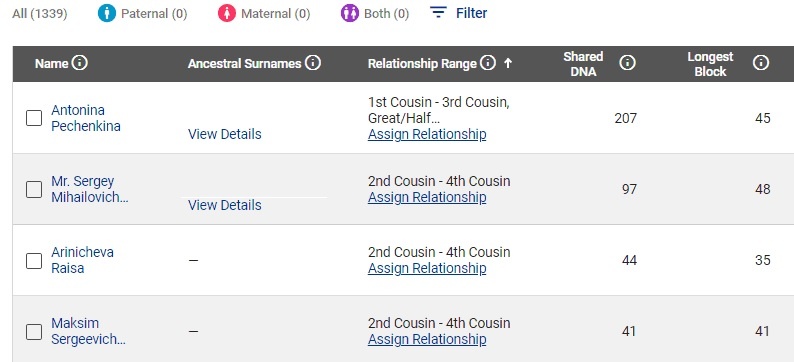
Task: Click the Paternal blue person icon
Action: 107,13
